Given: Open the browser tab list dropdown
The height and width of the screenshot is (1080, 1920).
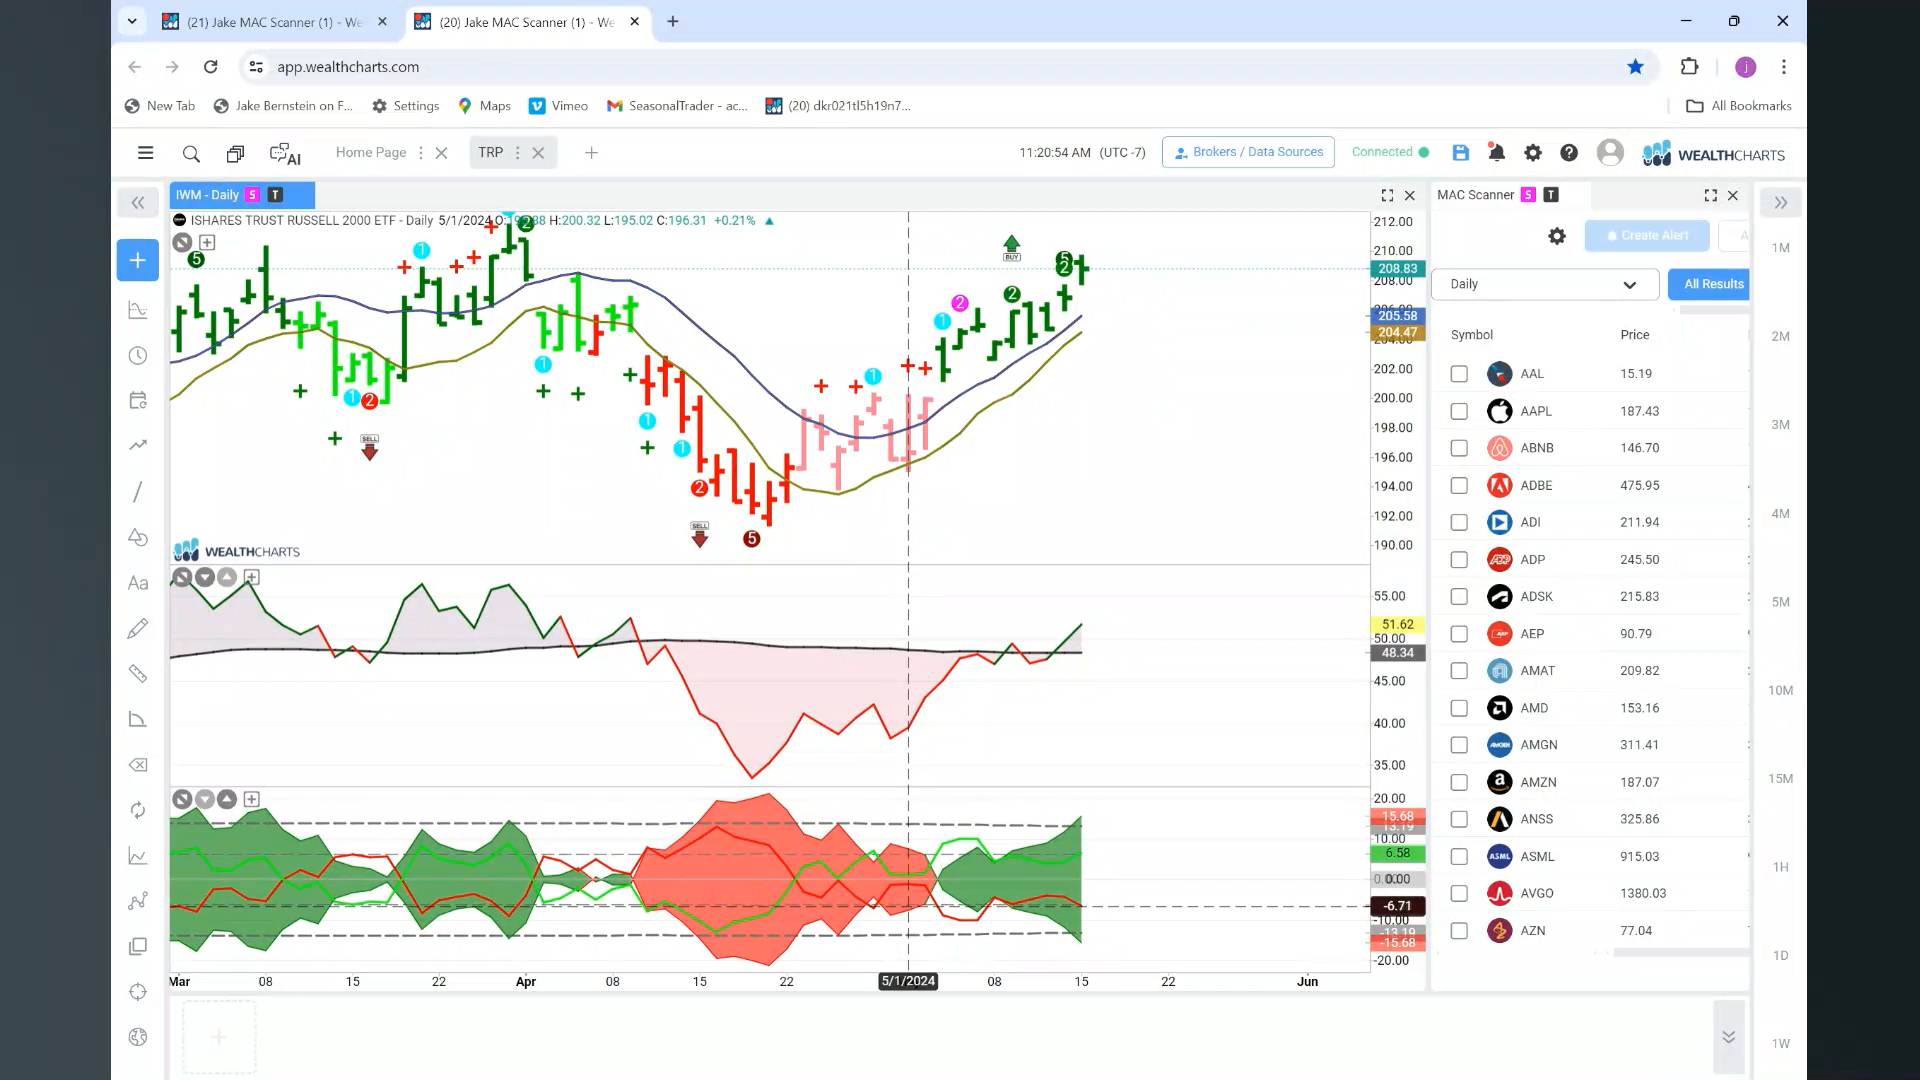Looking at the screenshot, I should tap(131, 21).
